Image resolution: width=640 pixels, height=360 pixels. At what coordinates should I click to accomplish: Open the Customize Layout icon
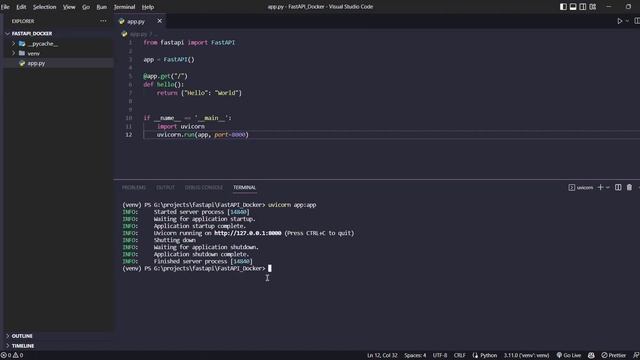[593, 7]
